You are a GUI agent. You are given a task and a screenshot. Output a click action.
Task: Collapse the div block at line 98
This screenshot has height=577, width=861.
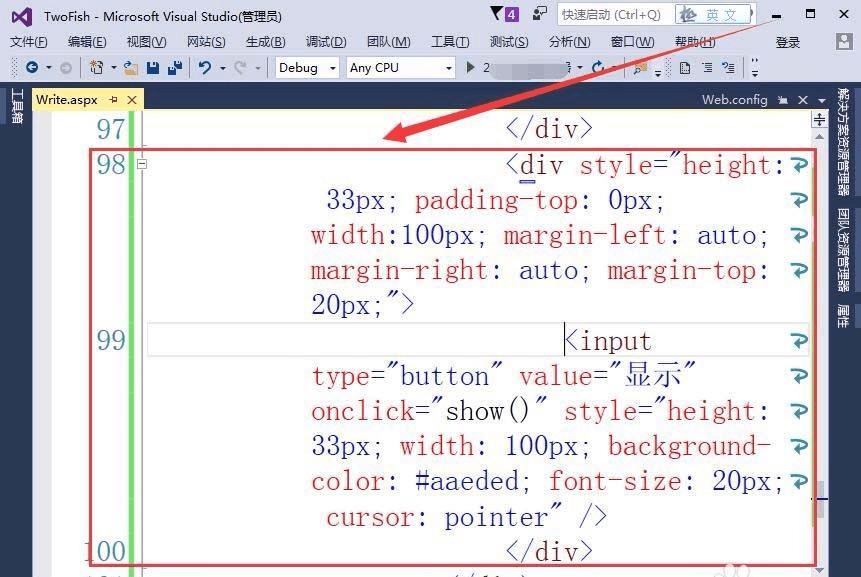pos(142,164)
